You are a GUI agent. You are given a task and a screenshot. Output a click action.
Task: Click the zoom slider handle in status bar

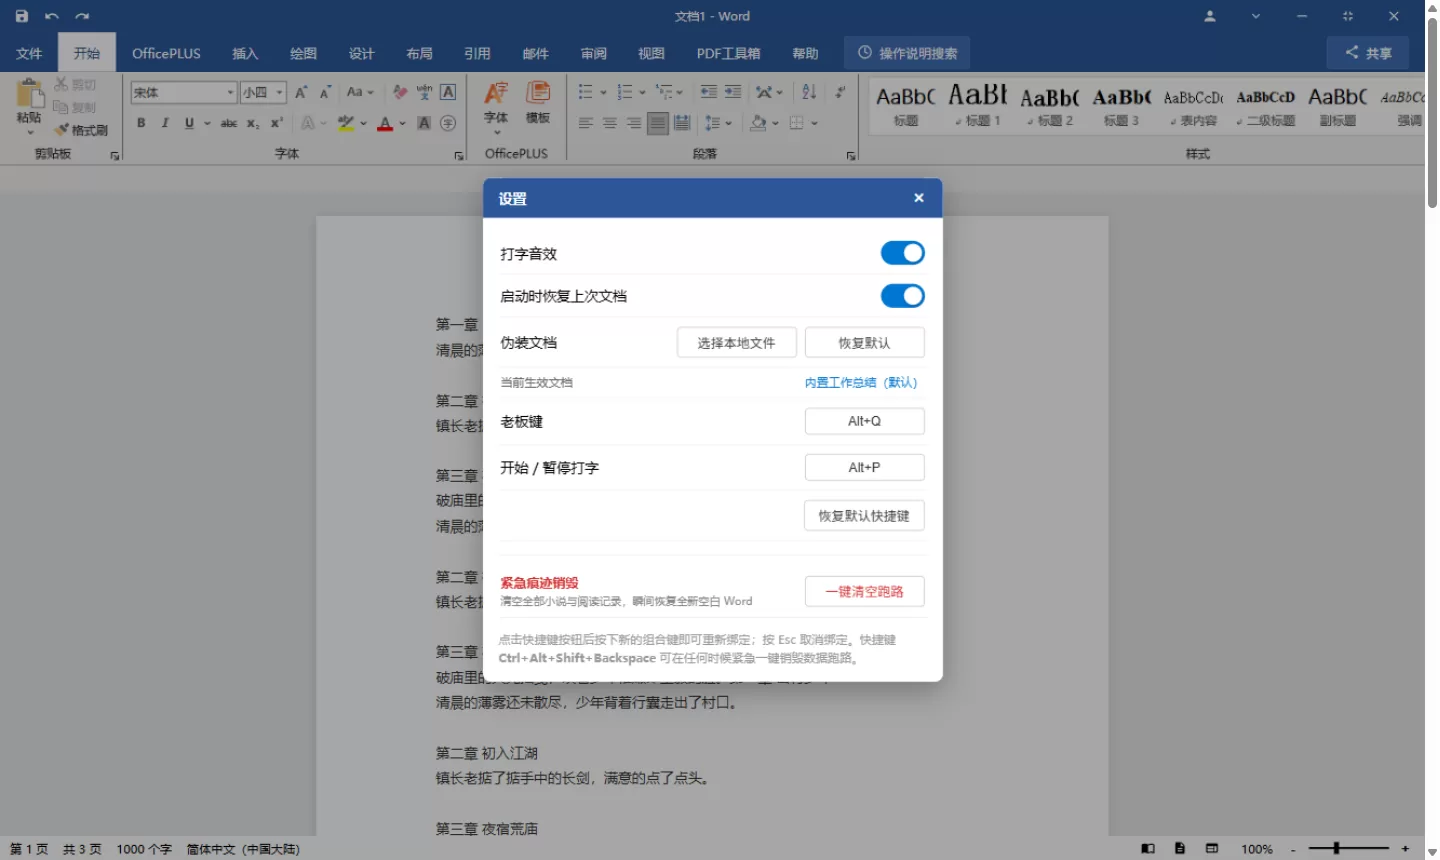[x=1336, y=848]
